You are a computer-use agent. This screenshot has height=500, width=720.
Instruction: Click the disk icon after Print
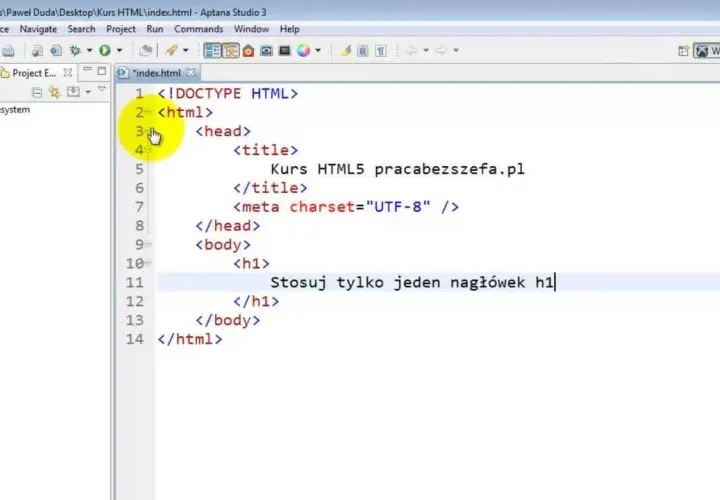click(x=37, y=51)
